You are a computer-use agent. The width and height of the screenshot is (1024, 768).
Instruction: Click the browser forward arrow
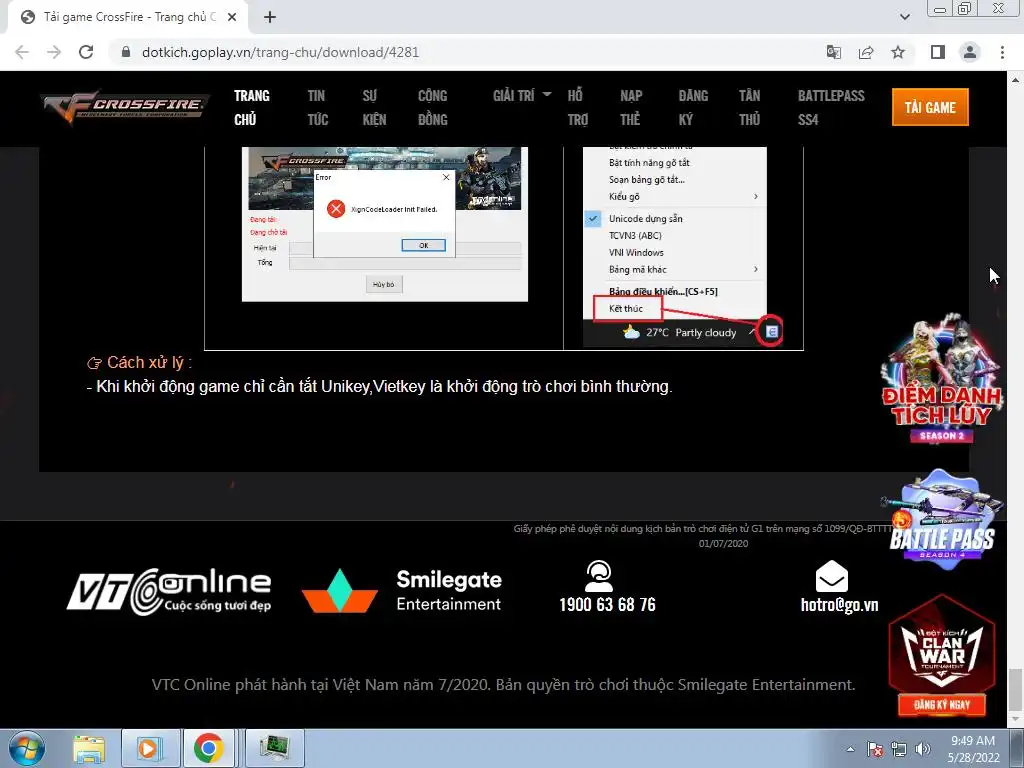54,52
